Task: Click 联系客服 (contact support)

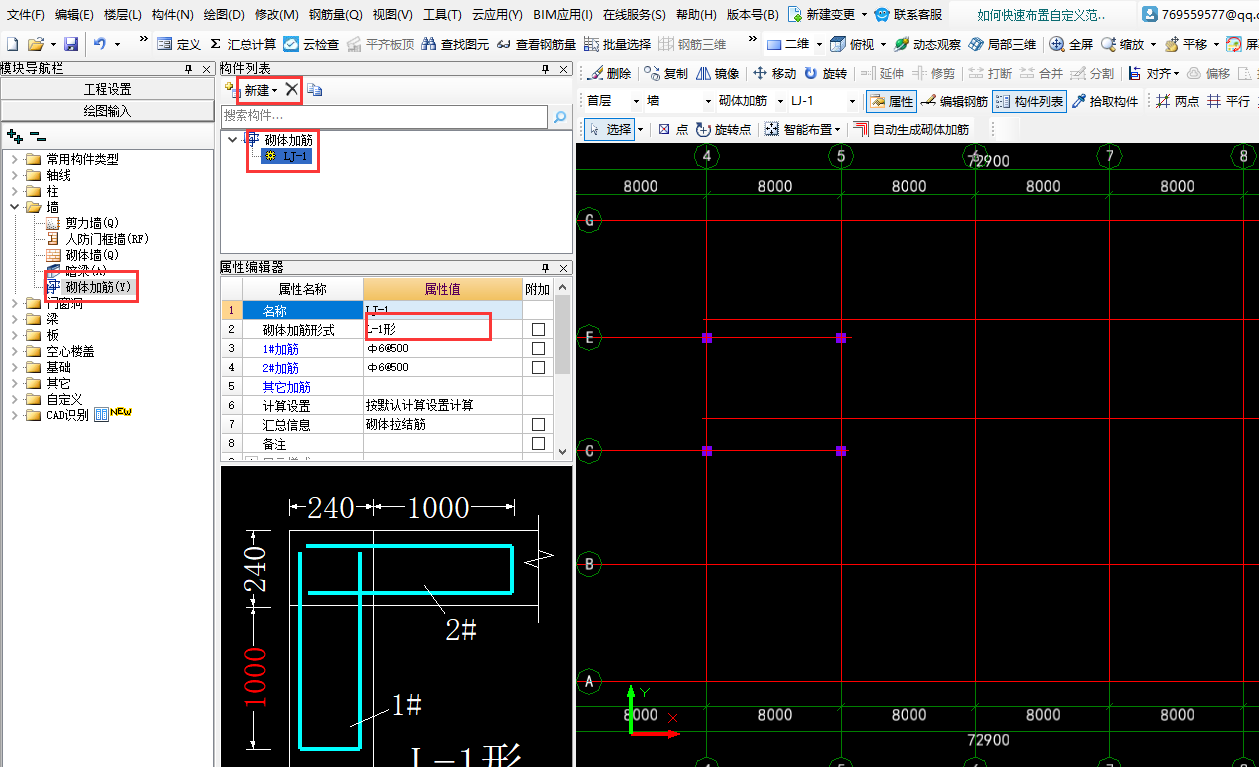Action: [908, 15]
